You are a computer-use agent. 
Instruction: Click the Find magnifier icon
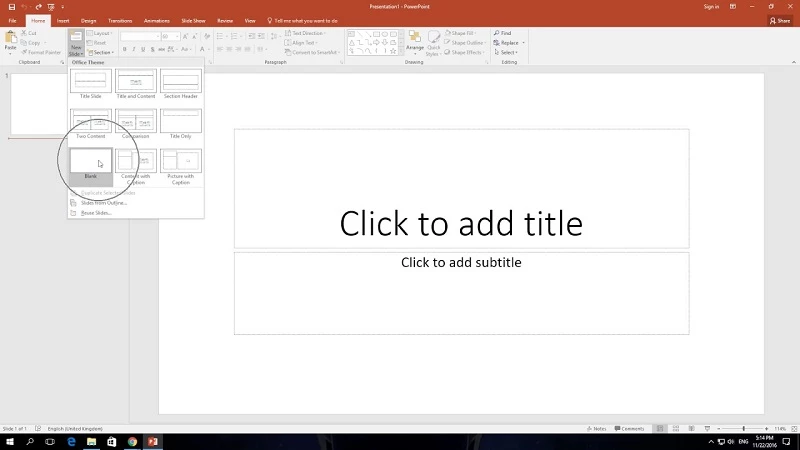coord(497,33)
